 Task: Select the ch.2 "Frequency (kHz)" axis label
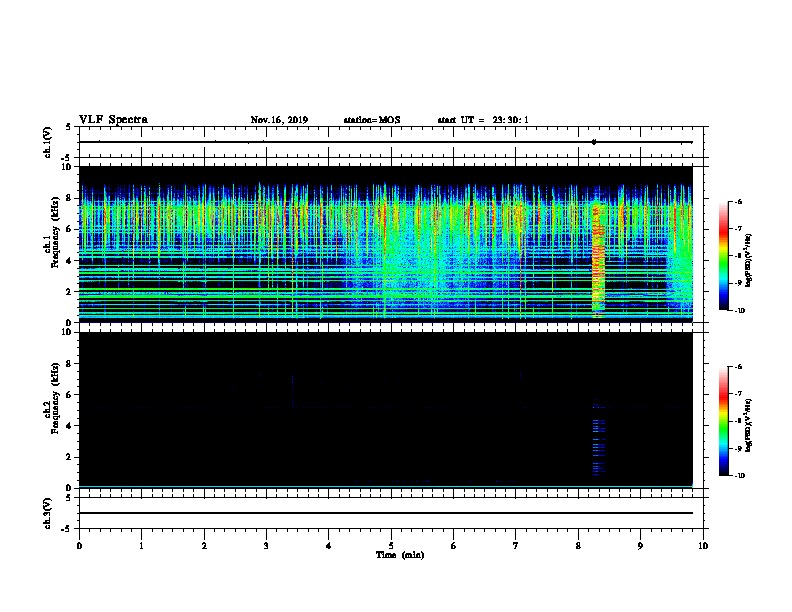pos(55,397)
